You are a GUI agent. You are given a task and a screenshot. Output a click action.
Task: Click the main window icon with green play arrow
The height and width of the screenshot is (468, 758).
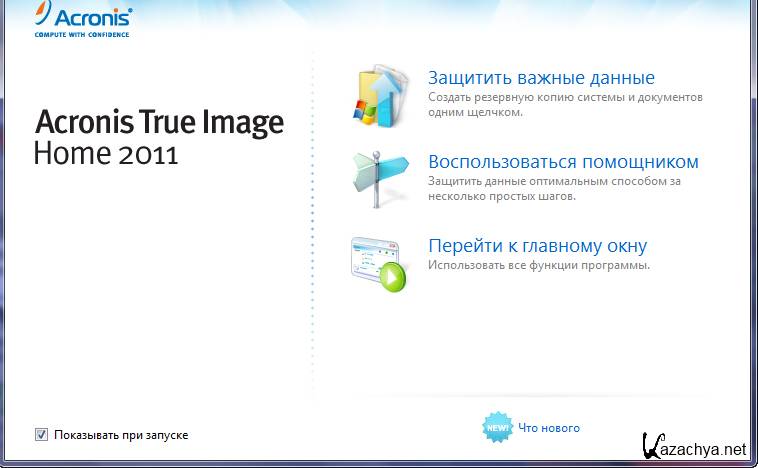pos(379,263)
